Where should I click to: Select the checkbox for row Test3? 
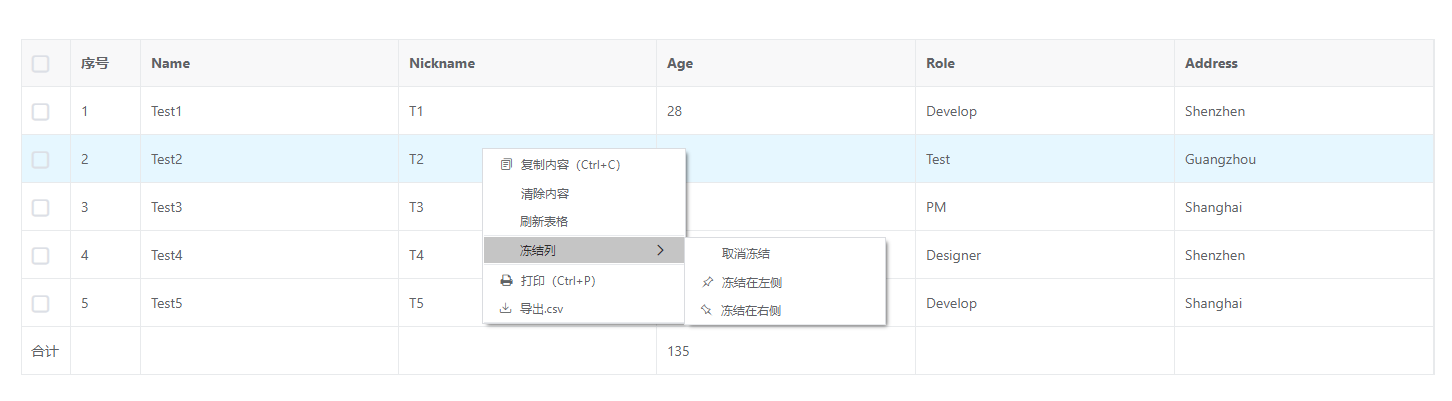[x=40, y=208]
